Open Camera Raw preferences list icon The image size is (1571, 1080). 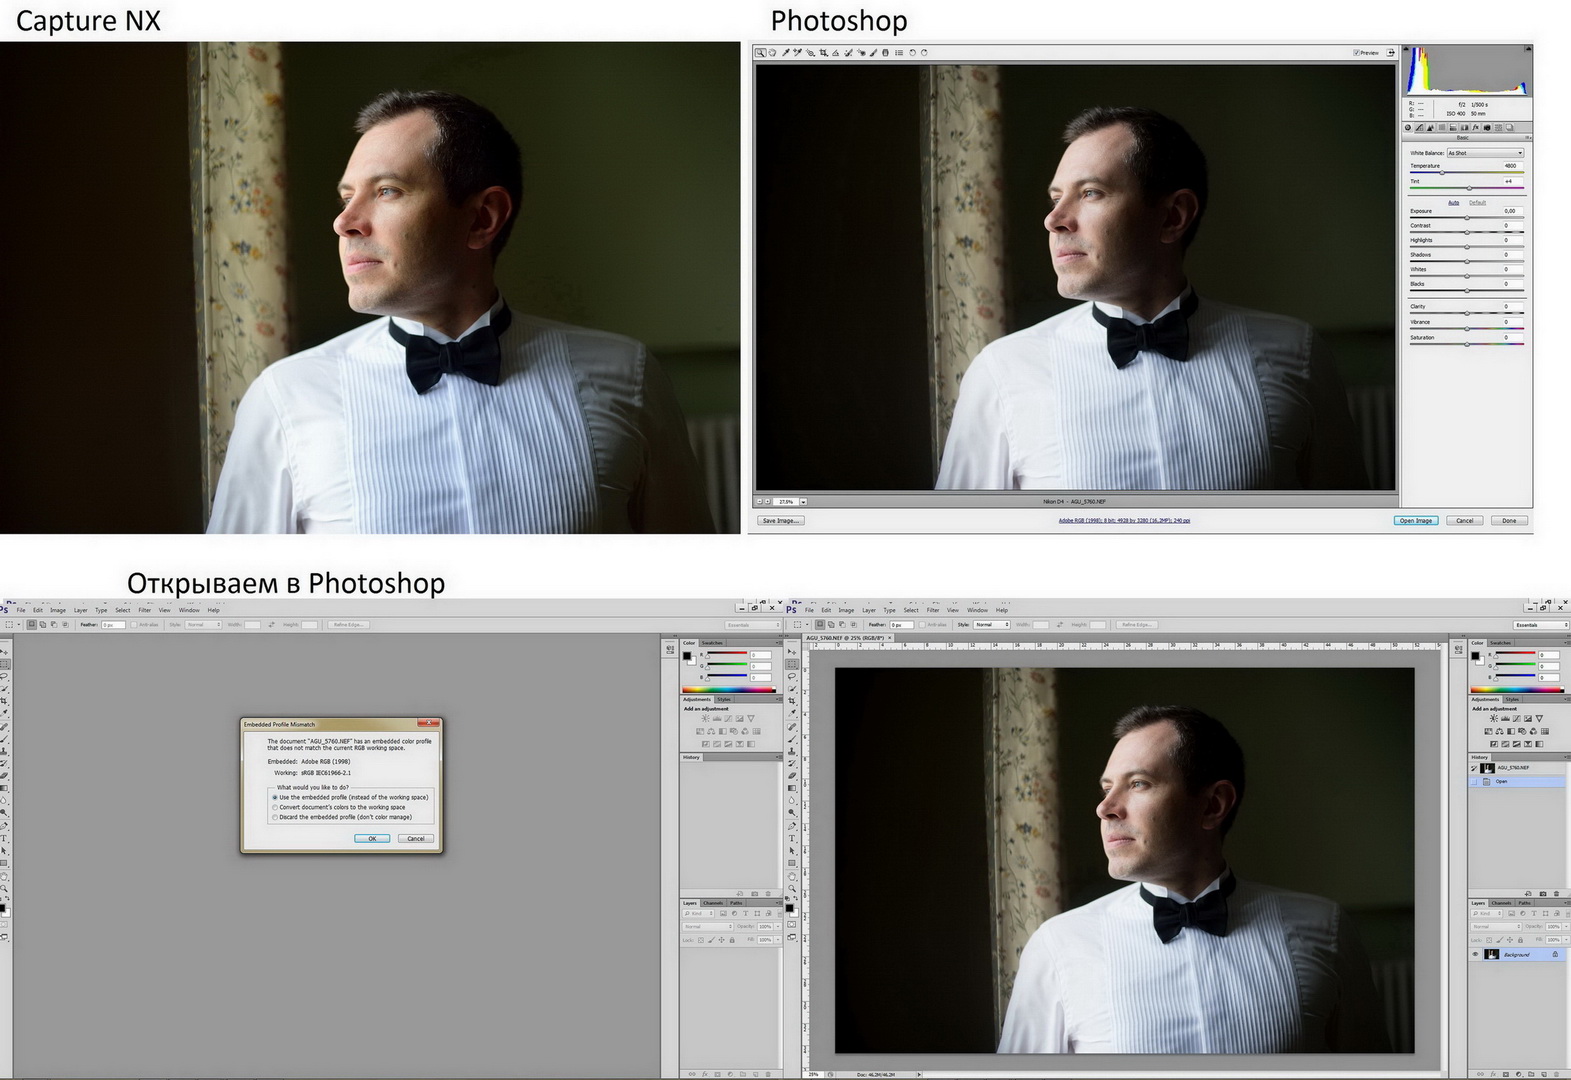click(899, 52)
